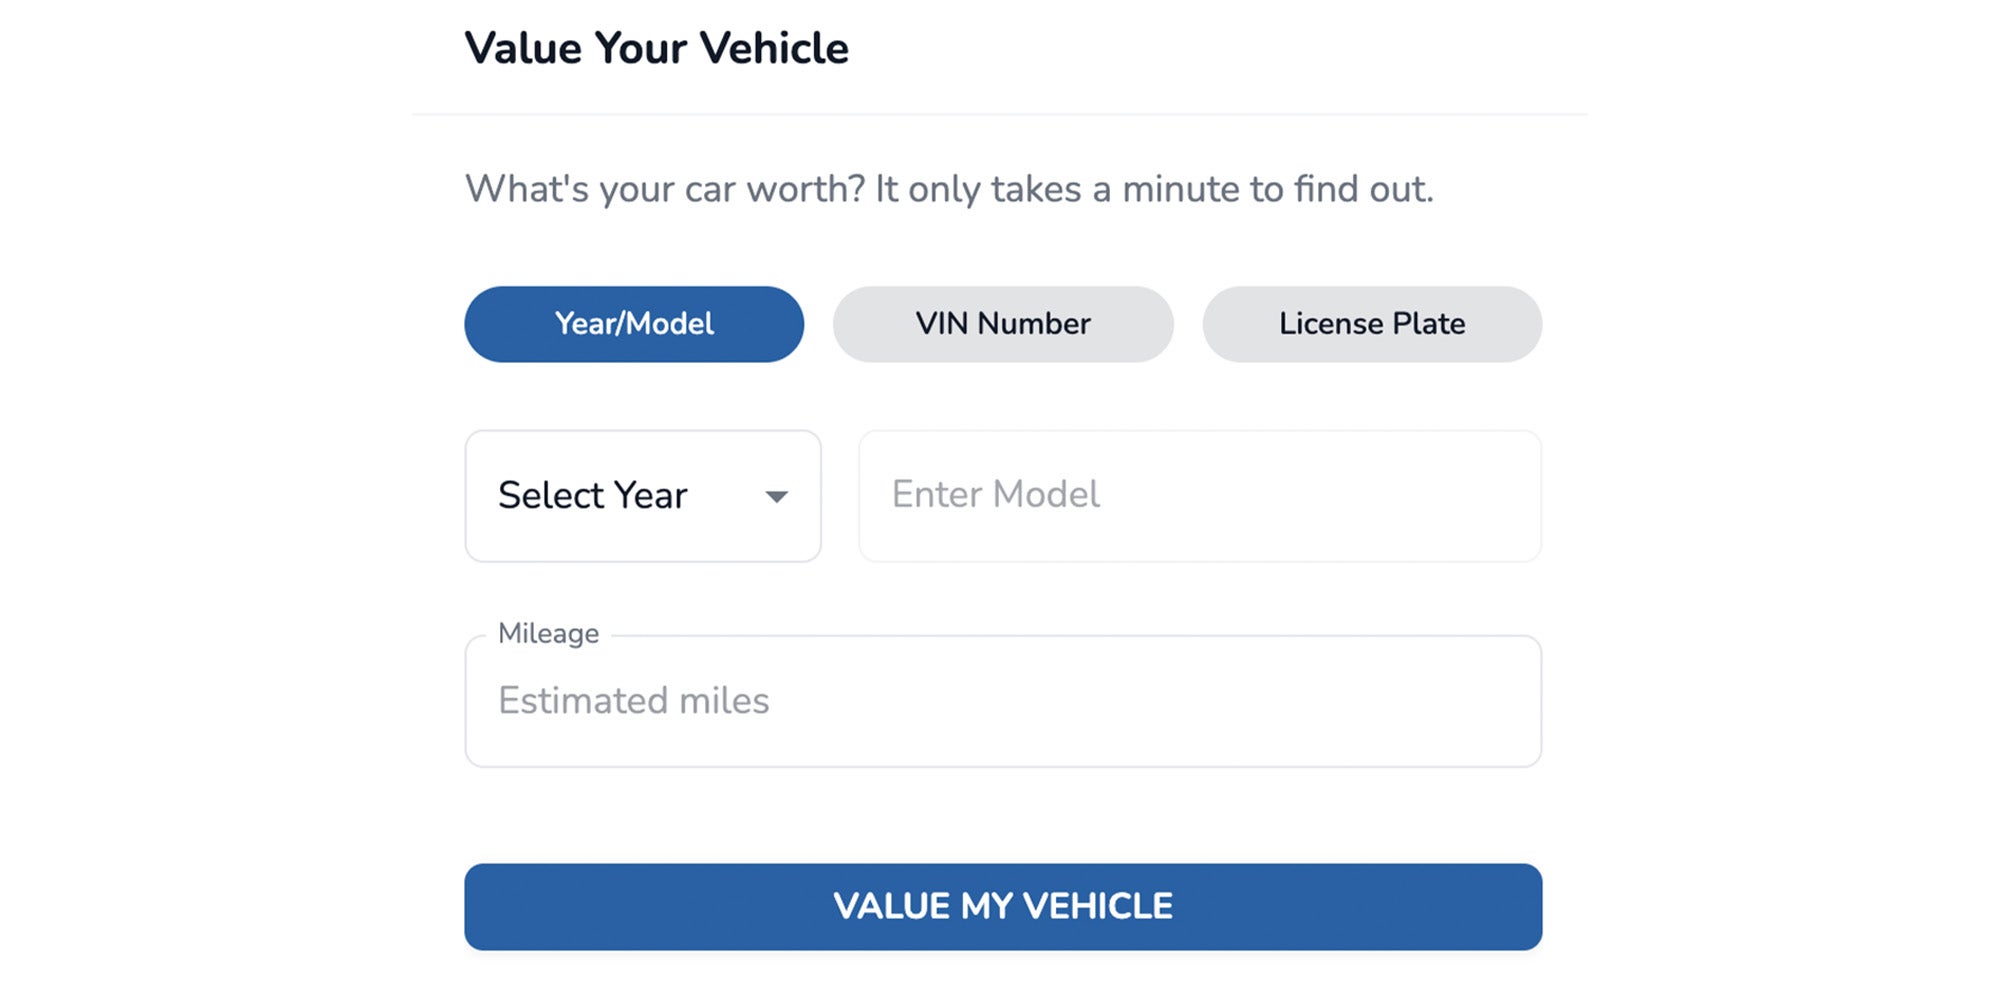Click the Value Your Vehicle heading
Screen dimensions: 2000x1000
pyautogui.click(x=656, y=46)
